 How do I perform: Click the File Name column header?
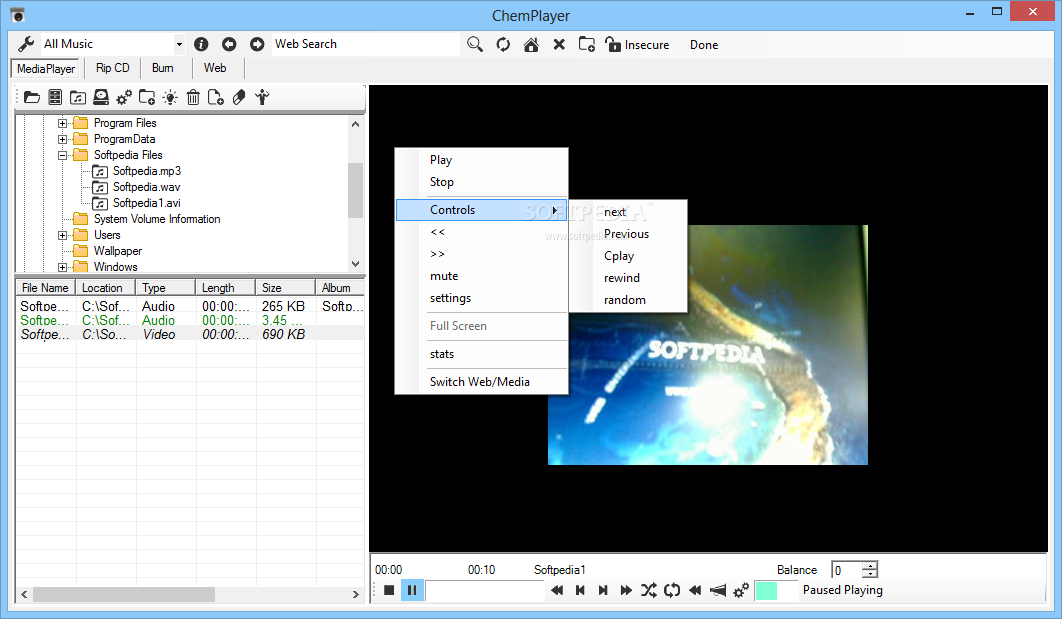click(45, 288)
